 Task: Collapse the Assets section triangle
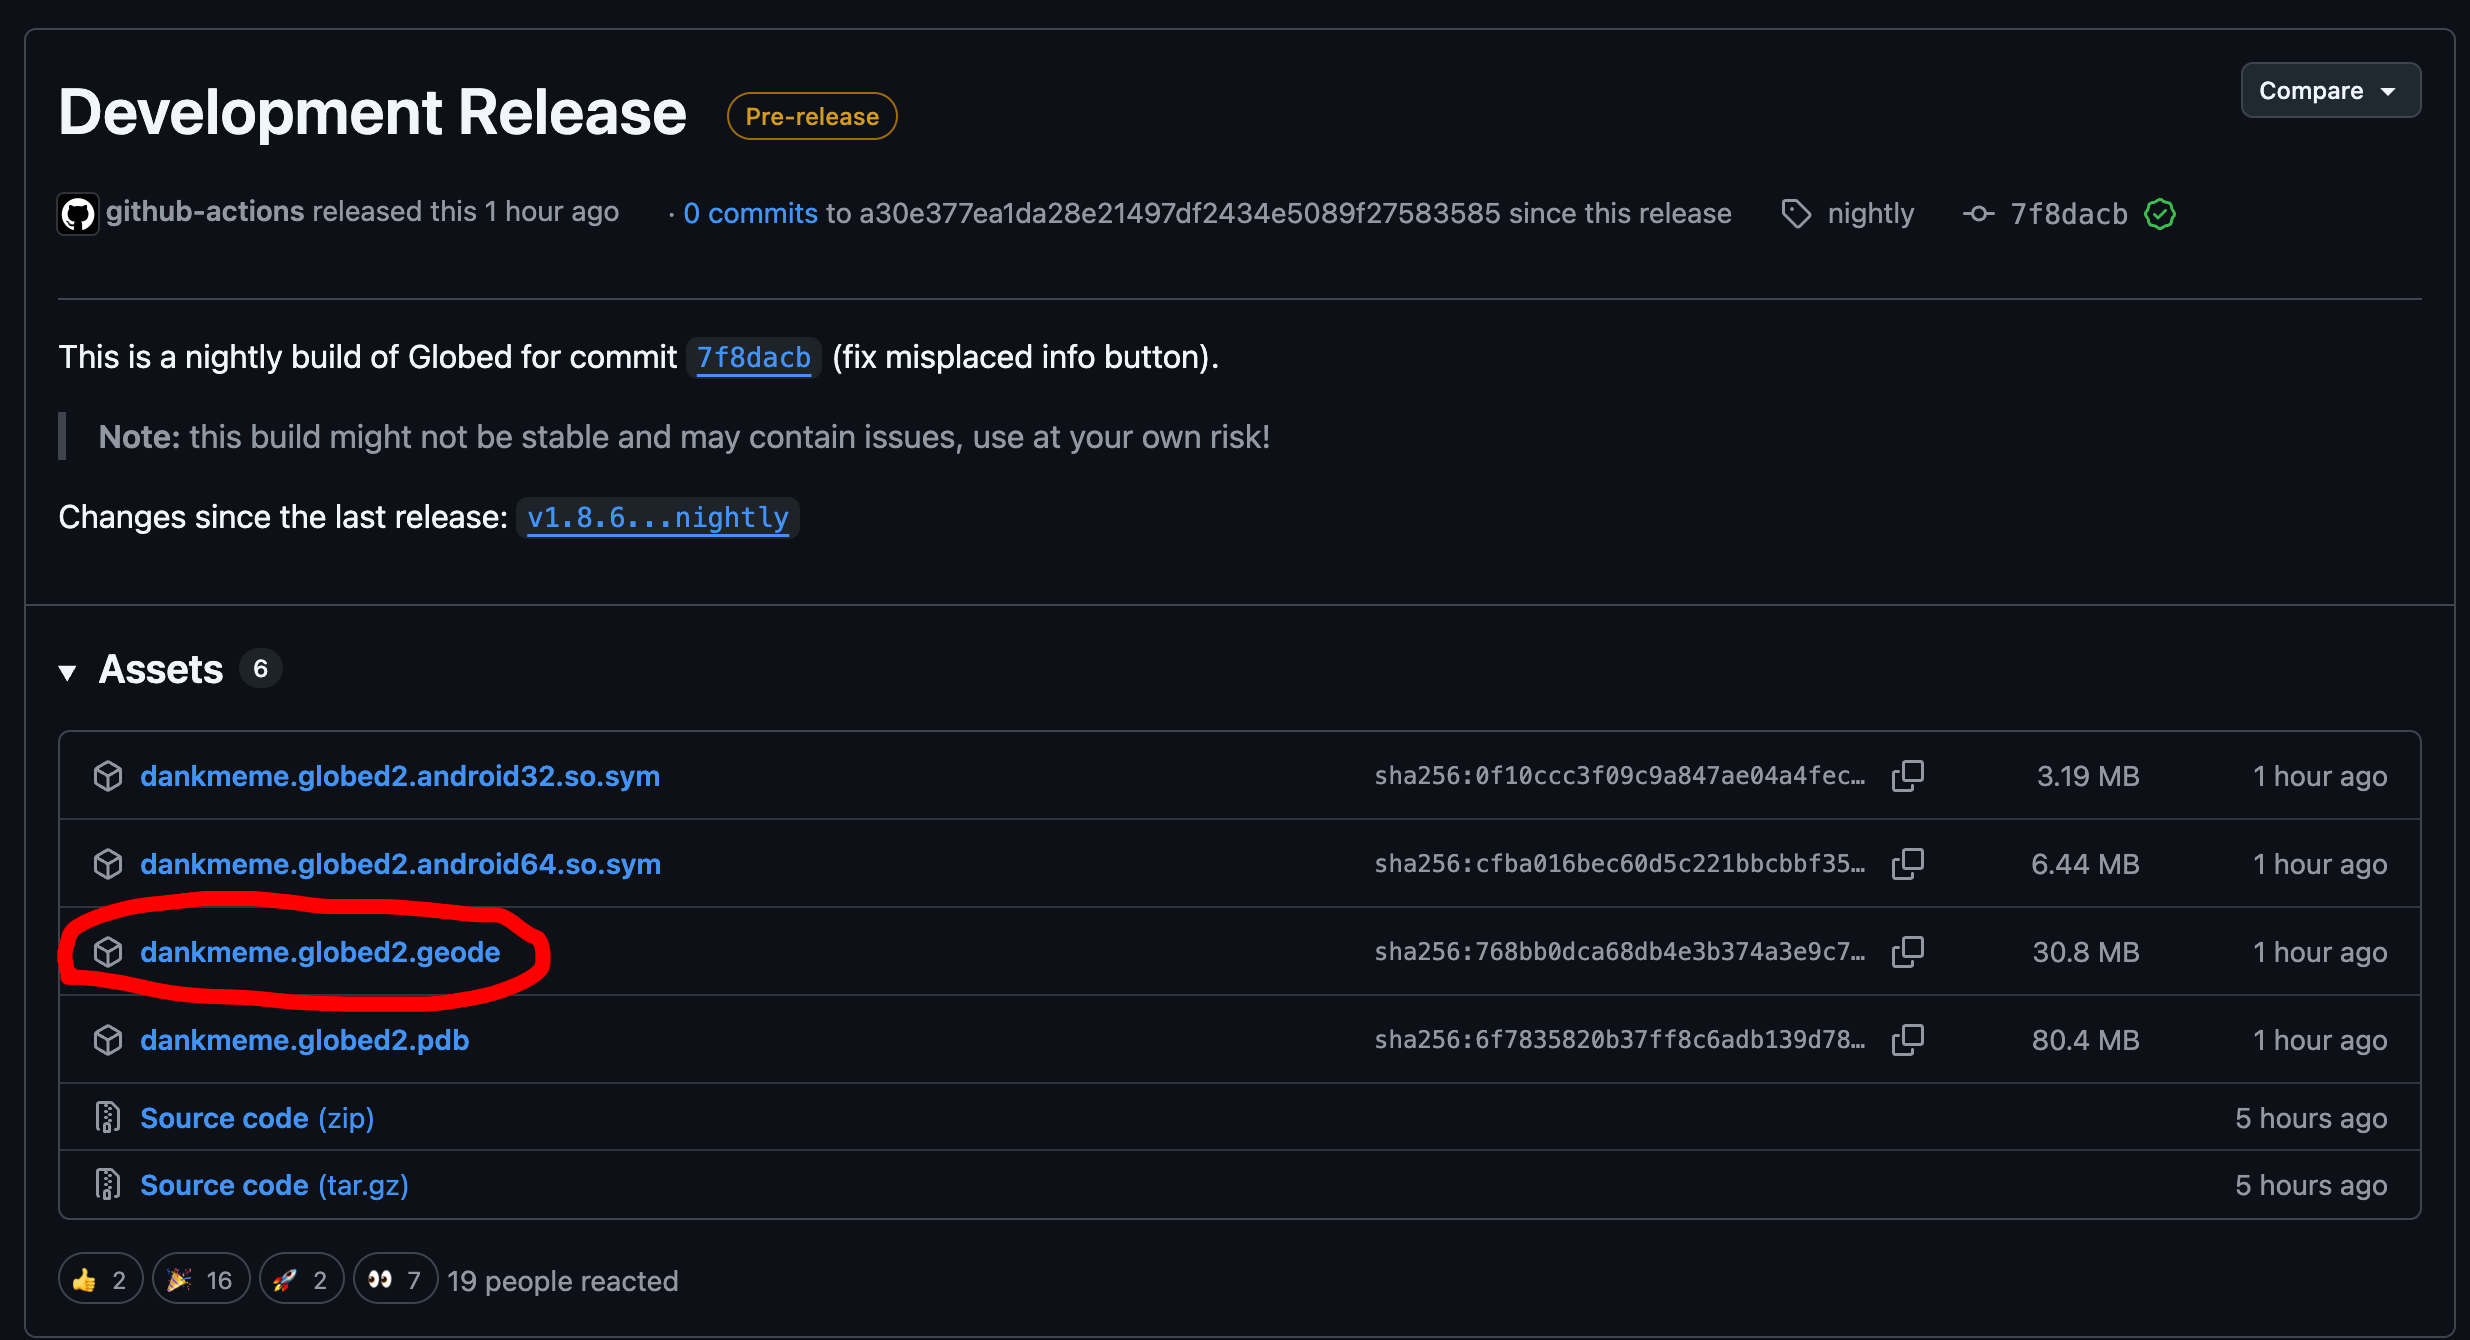(68, 672)
